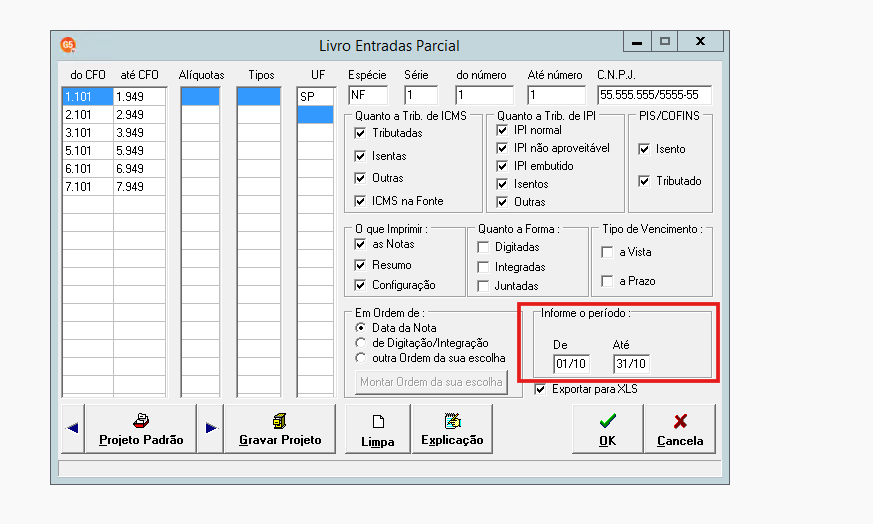The image size is (873, 524).
Task: Toggle the Resumo print option
Action: click(x=360, y=265)
